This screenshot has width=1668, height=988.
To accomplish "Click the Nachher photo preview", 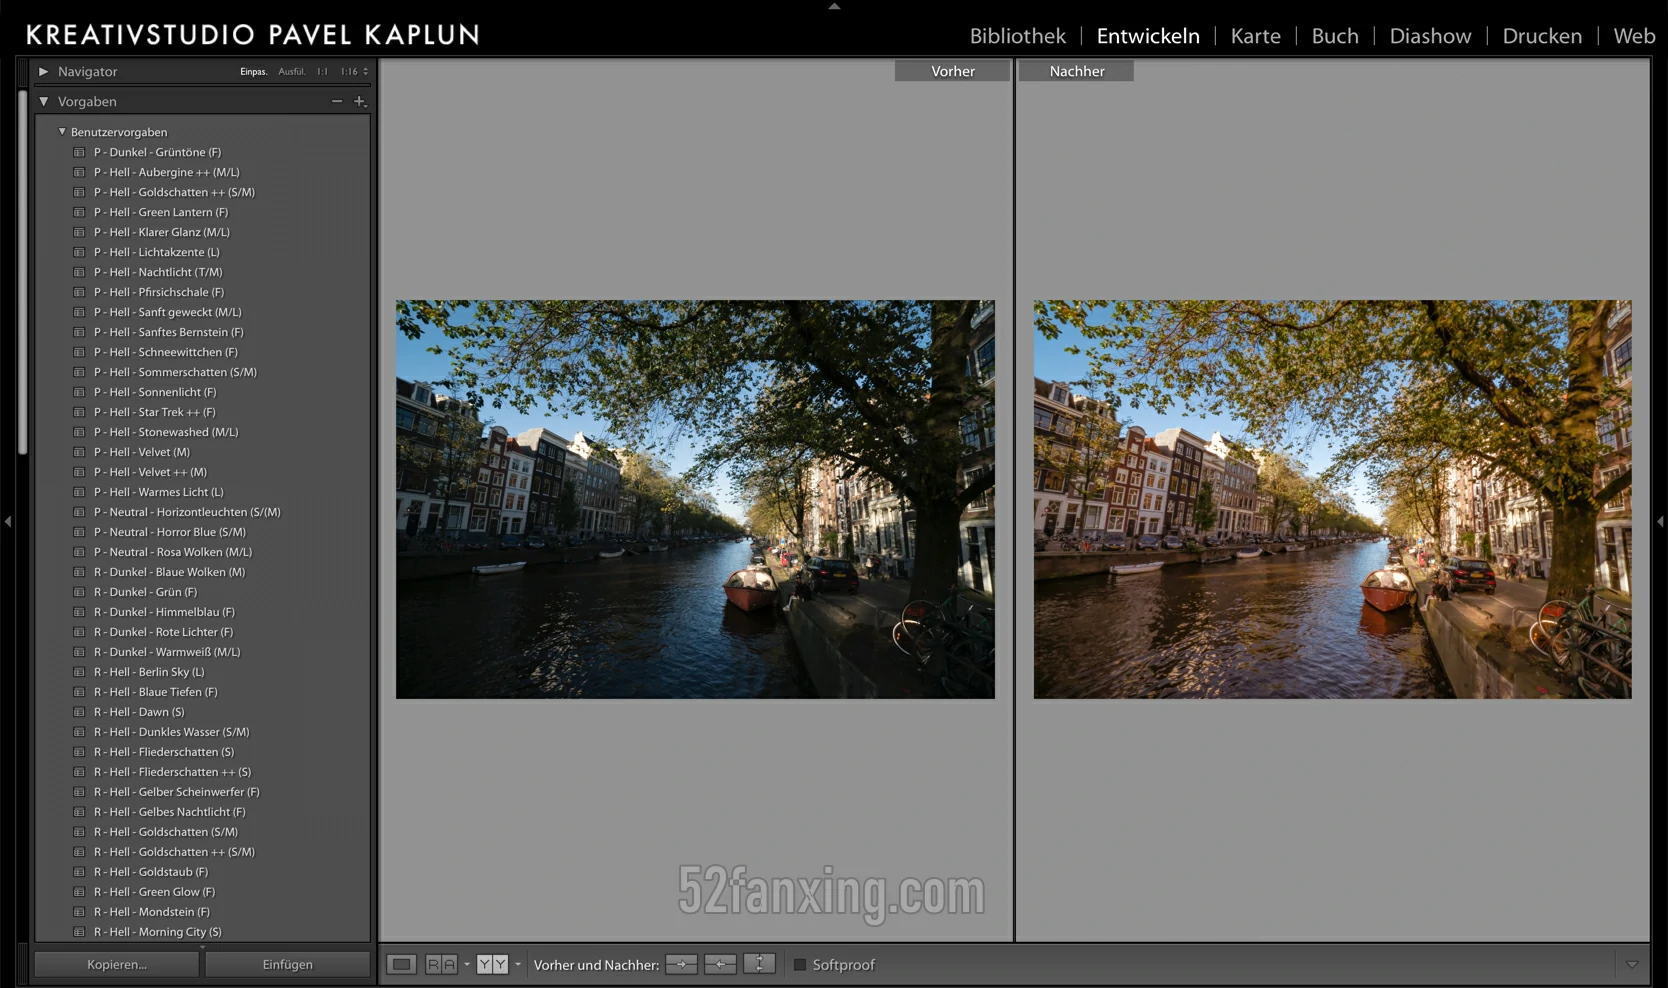I will coord(1332,499).
